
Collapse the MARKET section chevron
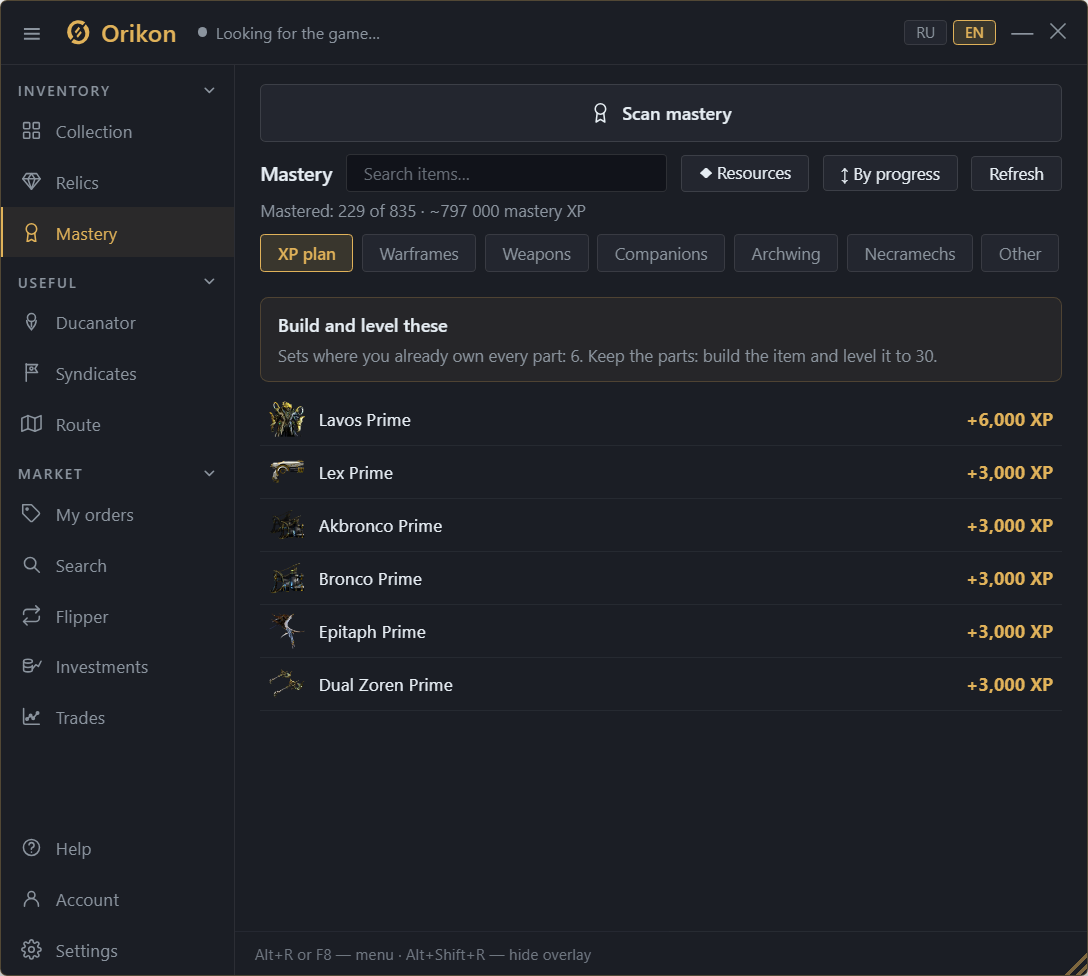coord(209,473)
